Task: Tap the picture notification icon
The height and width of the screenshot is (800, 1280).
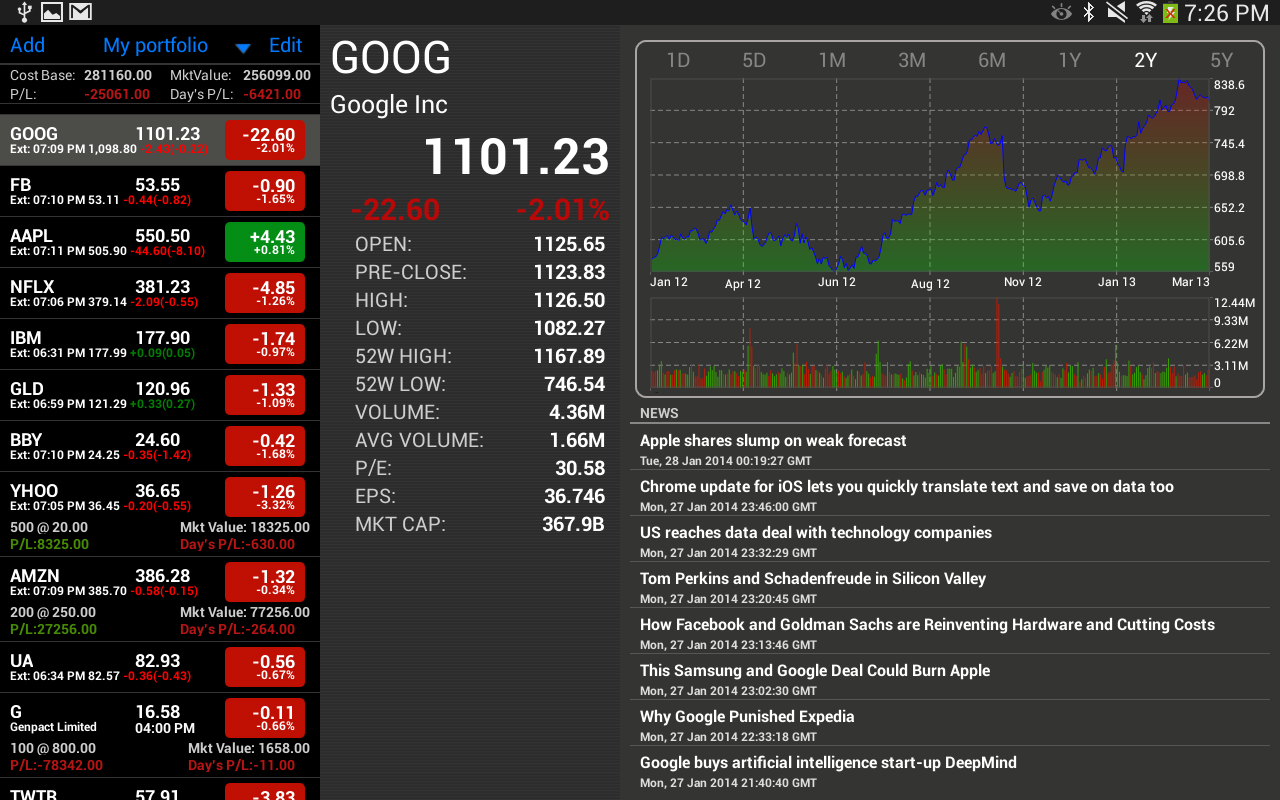Action: pyautogui.click(x=52, y=12)
